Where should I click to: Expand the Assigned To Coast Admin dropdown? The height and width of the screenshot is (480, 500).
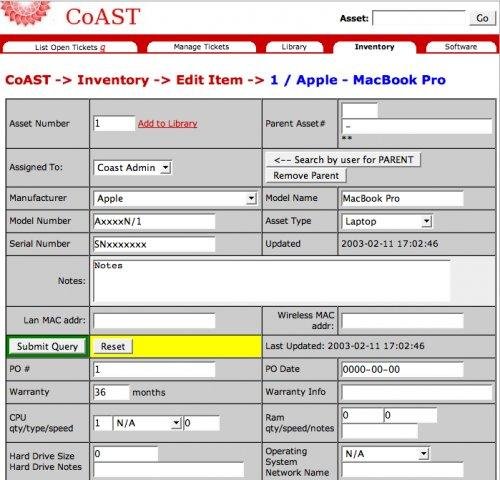[133, 168]
